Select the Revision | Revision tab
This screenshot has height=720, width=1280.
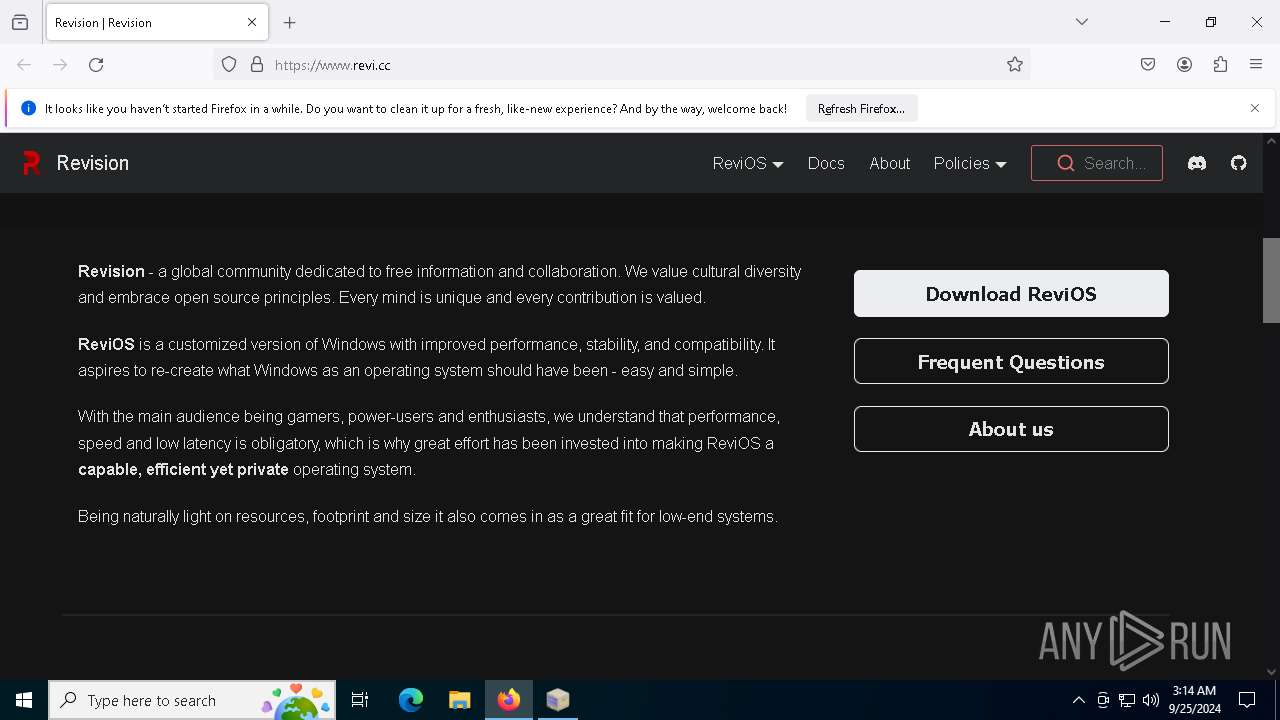(156, 22)
